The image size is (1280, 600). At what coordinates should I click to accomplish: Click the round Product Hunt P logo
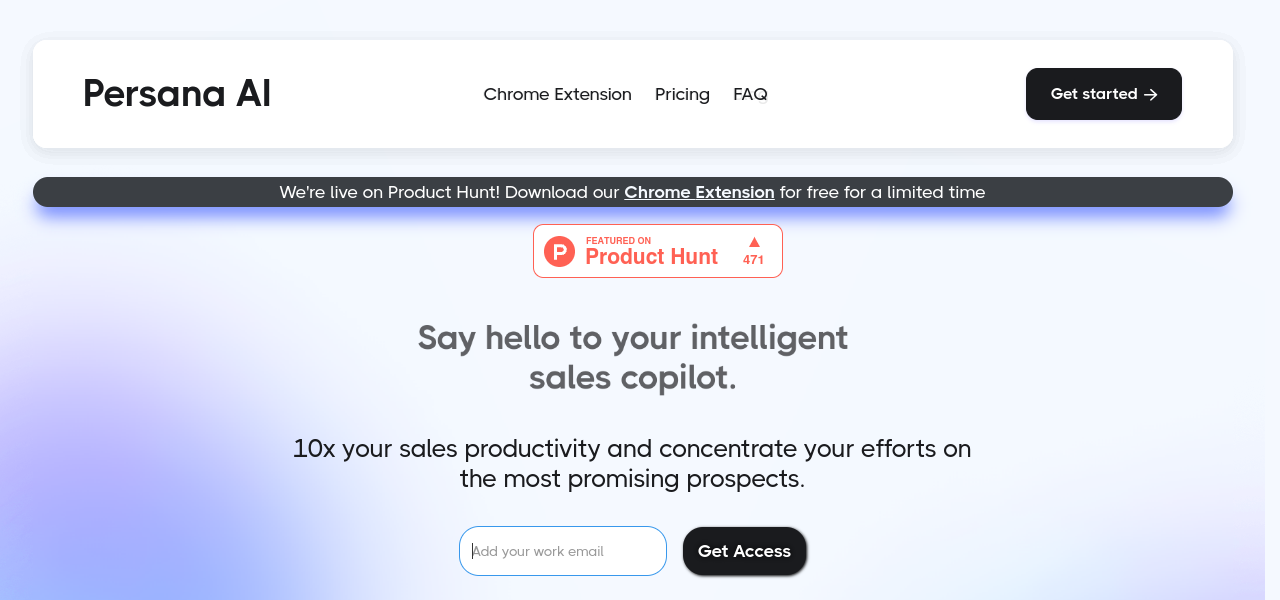[559, 251]
